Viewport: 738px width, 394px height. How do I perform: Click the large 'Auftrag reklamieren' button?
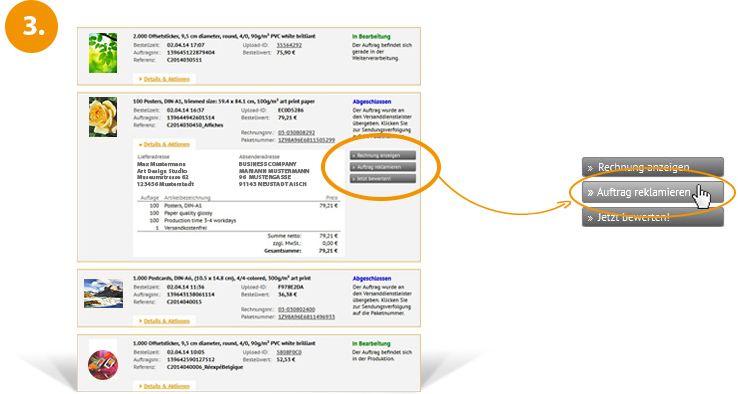point(652,192)
